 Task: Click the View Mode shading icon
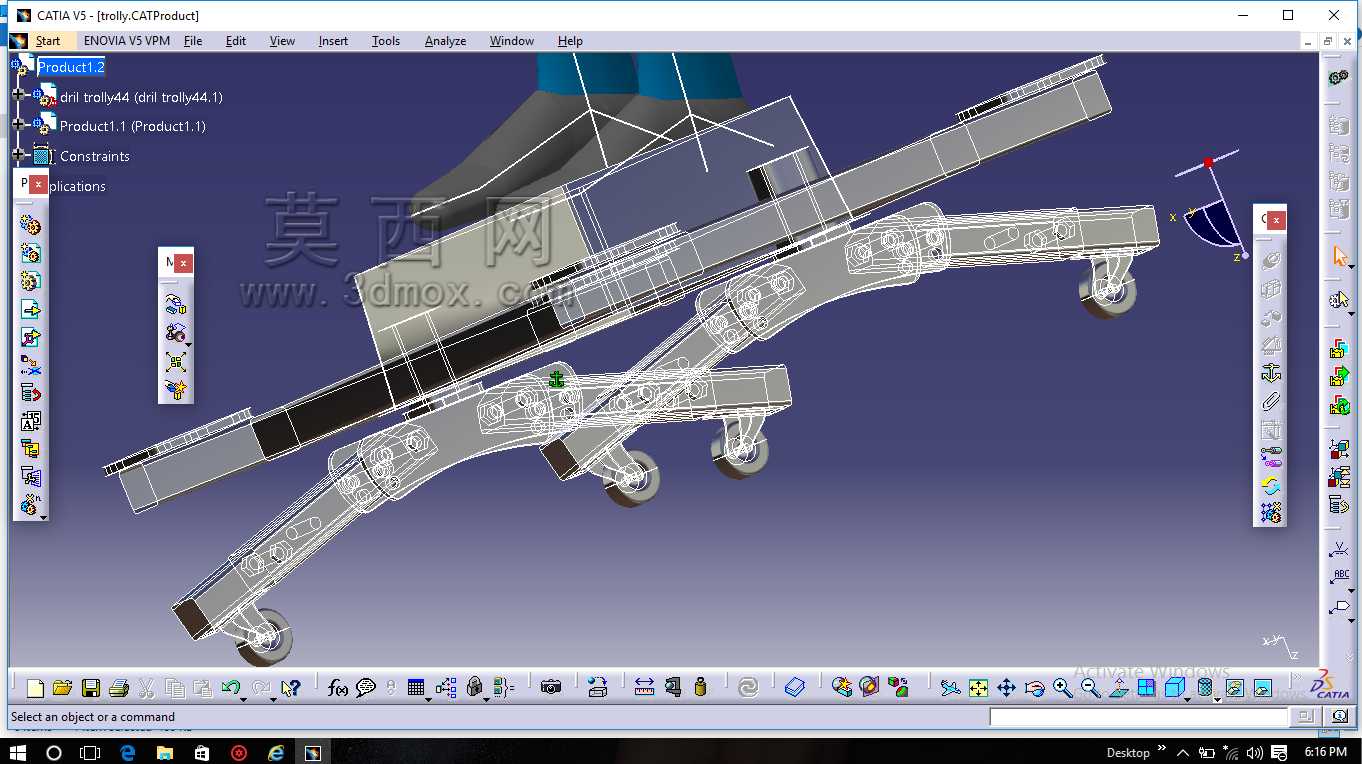coord(1205,688)
